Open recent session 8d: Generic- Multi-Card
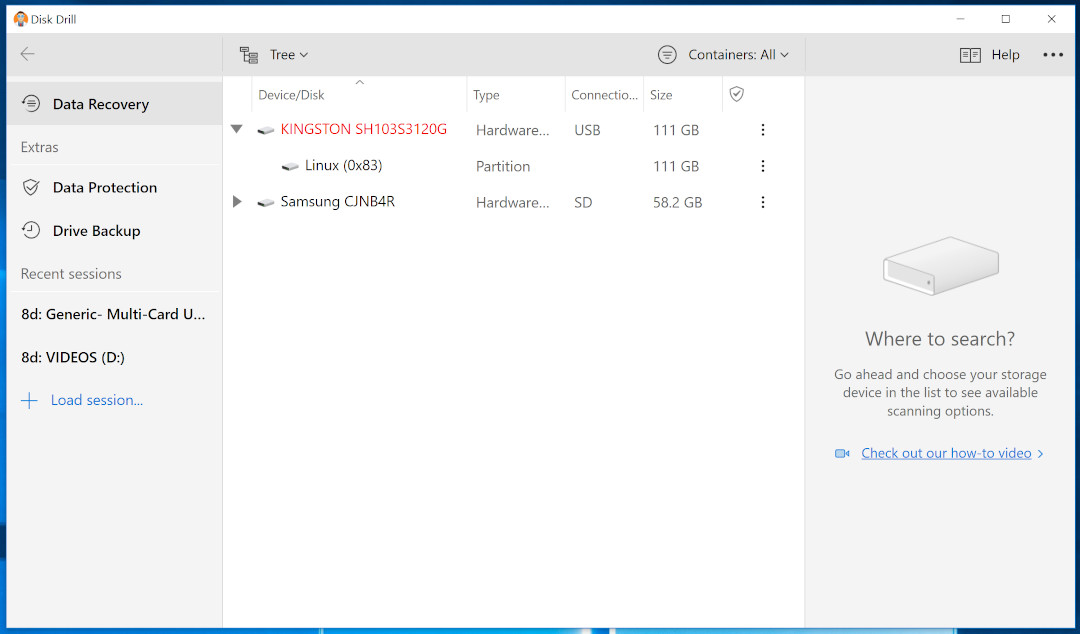Viewport: 1080px width, 634px height. [x=114, y=314]
